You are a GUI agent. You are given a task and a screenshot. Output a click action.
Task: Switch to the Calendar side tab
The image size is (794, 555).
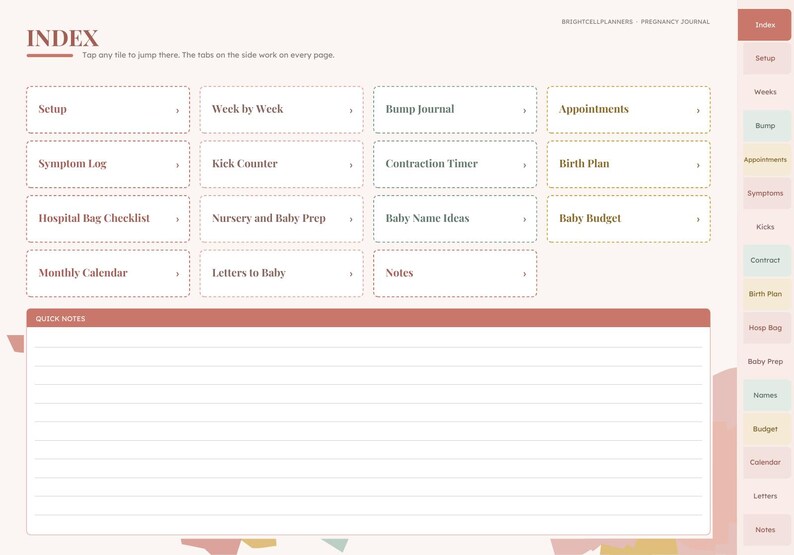coord(767,462)
